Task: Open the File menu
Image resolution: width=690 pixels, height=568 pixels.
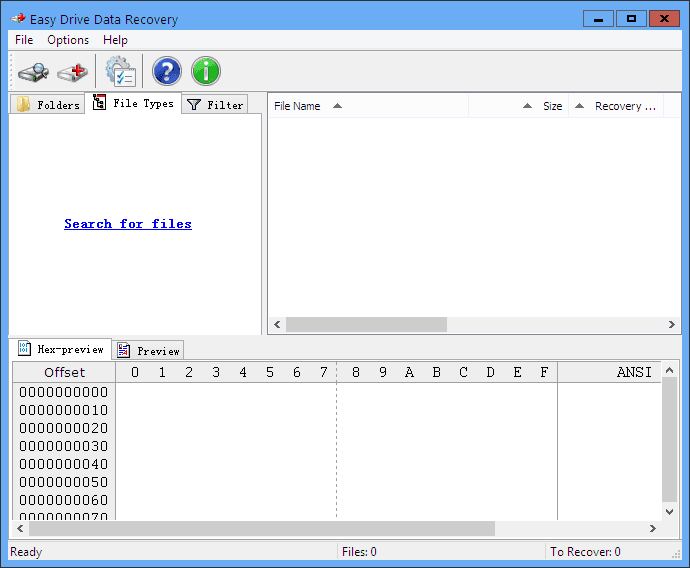Action: [x=24, y=40]
